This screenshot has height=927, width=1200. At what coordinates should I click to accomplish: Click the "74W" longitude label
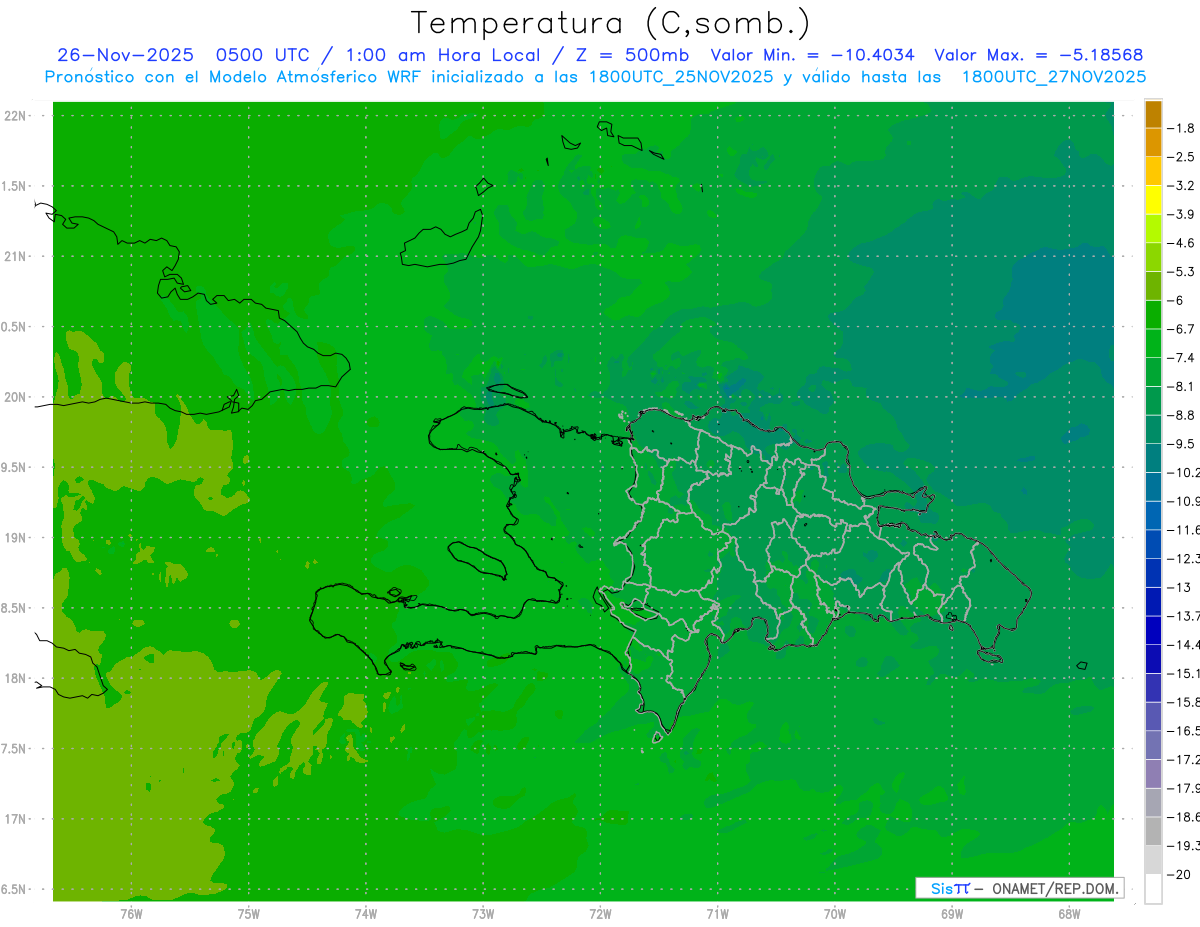[x=366, y=913]
